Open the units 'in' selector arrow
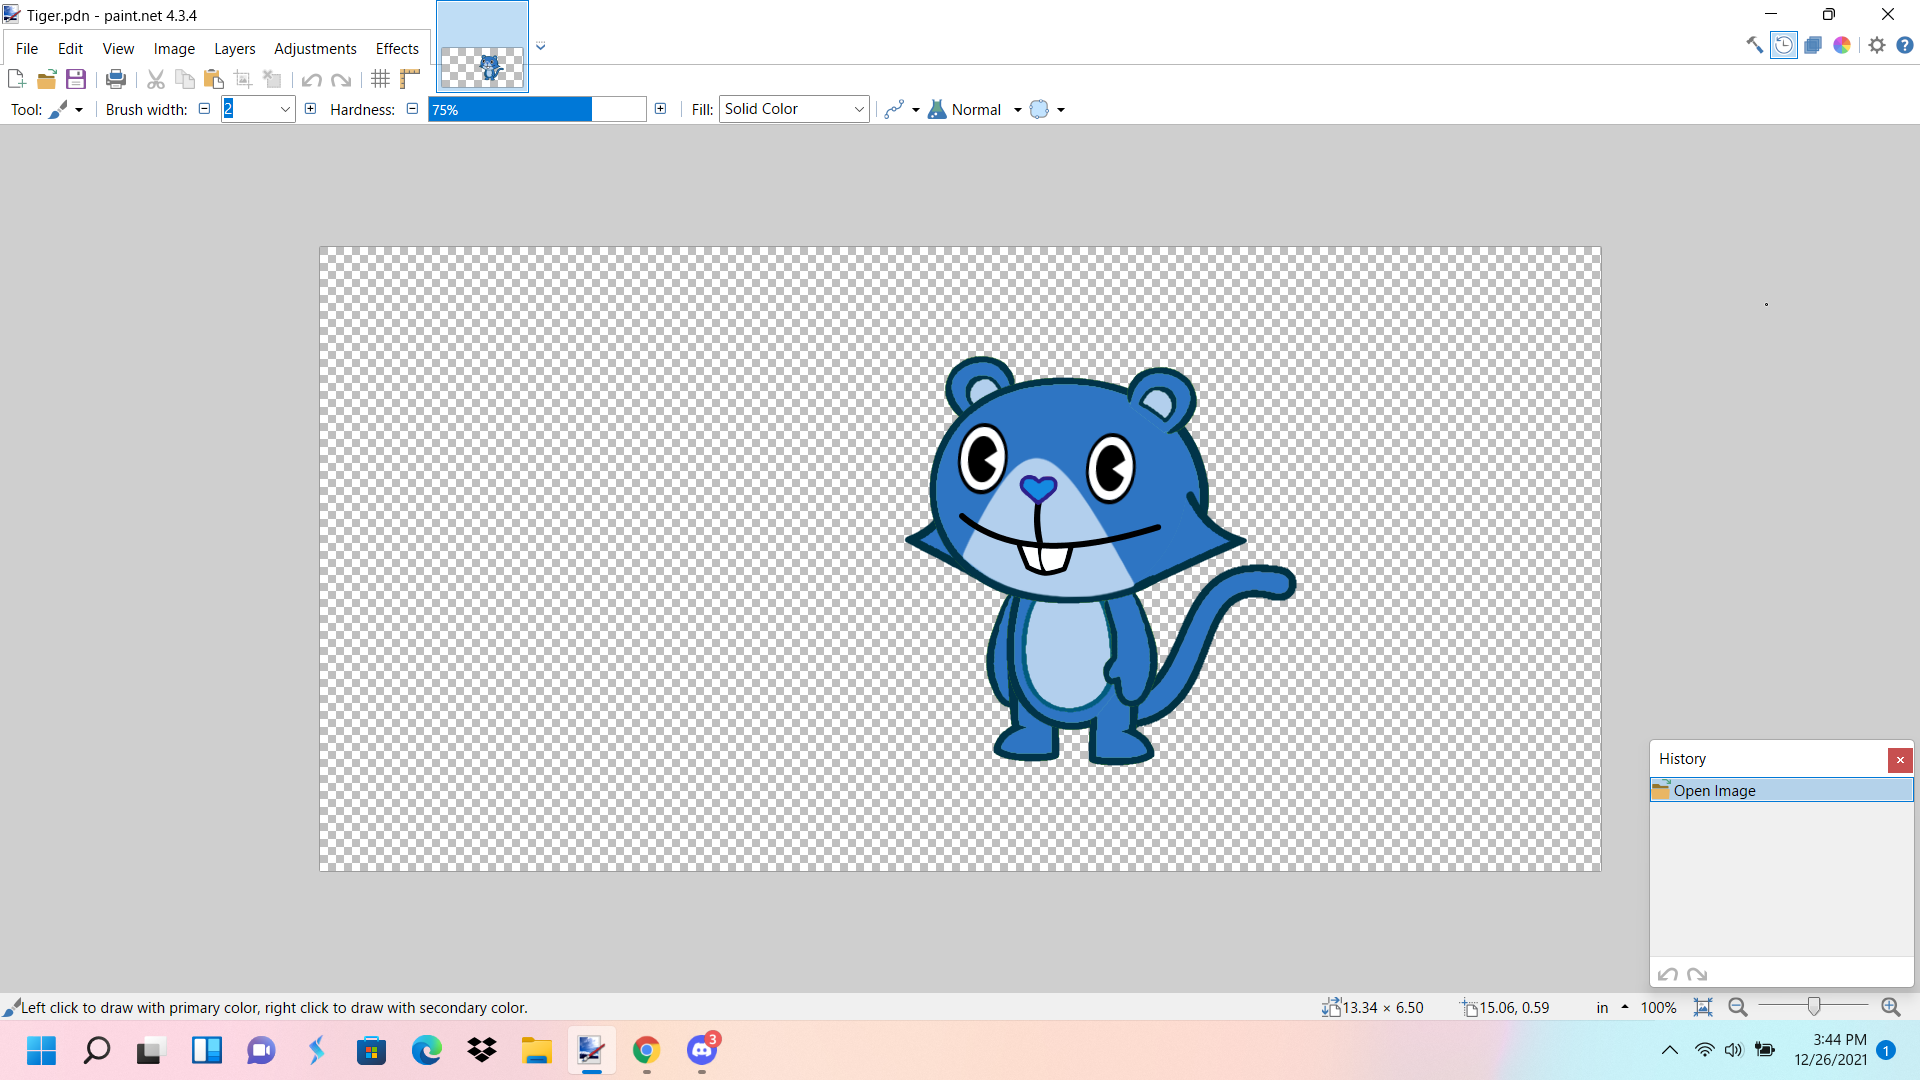 pyautogui.click(x=1624, y=1007)
